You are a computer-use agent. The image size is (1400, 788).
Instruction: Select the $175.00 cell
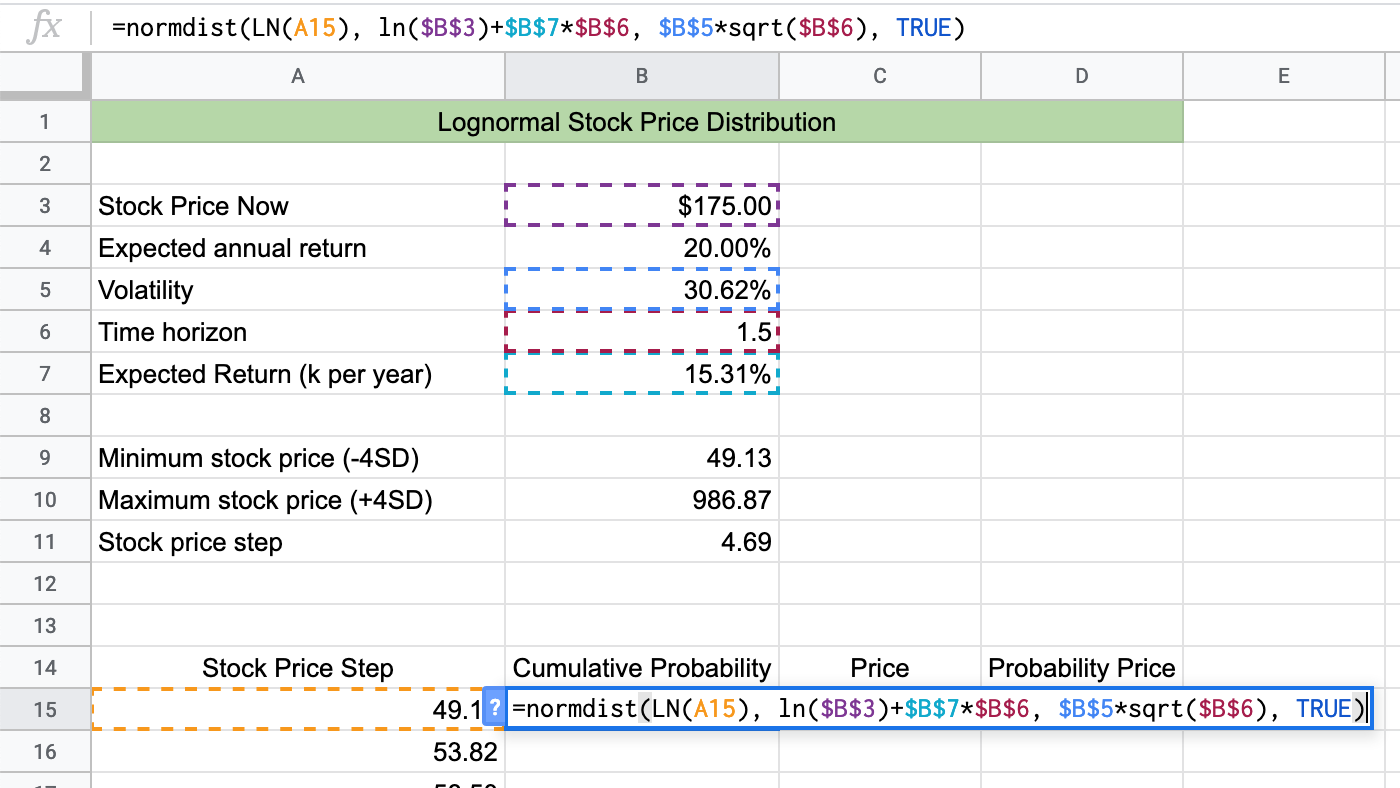[x=642, y=206]
